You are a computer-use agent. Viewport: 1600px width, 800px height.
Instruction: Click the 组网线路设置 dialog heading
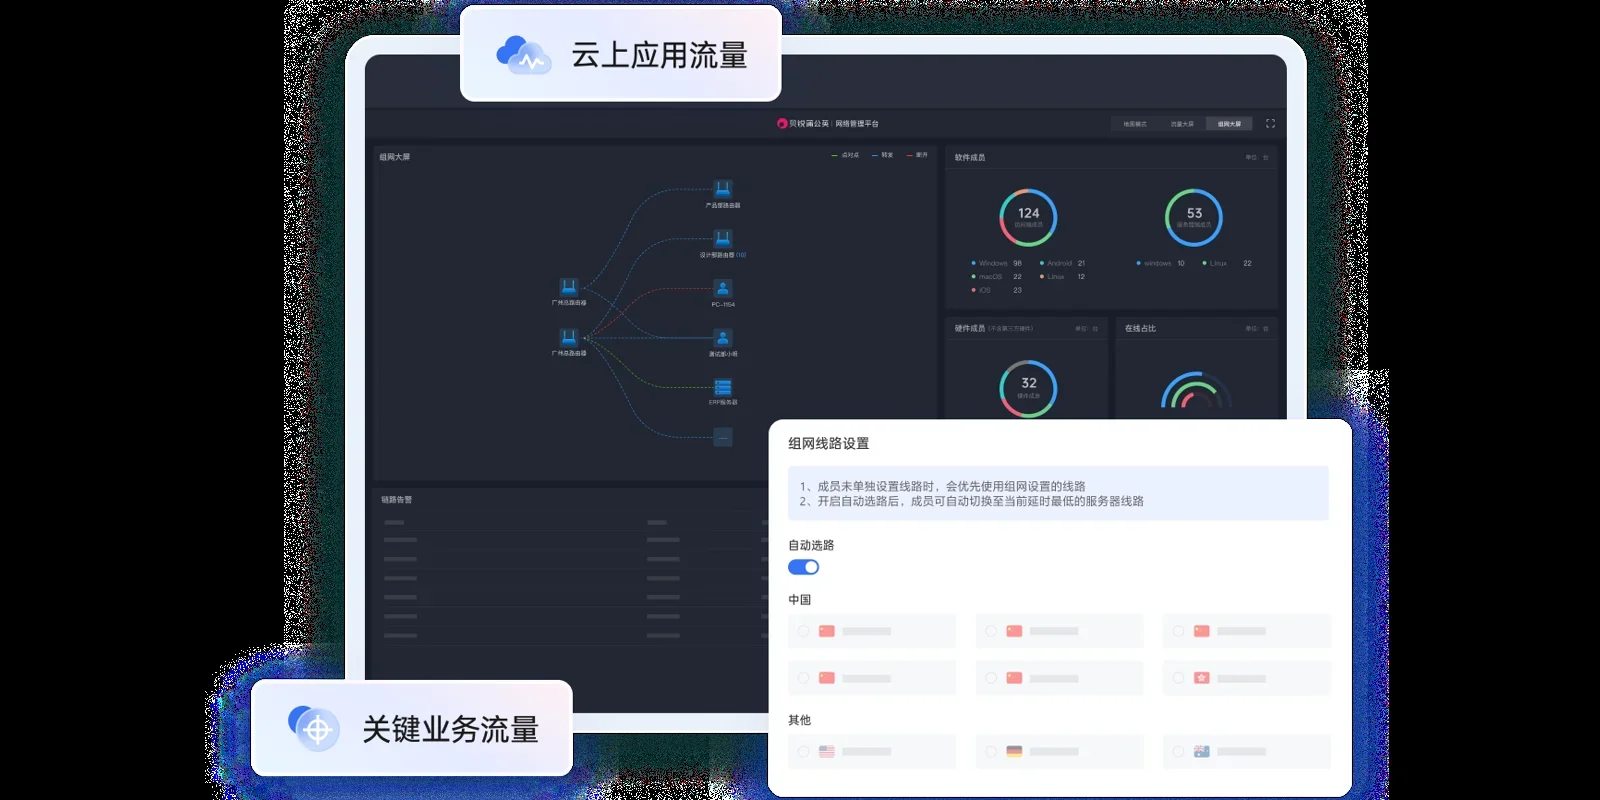point(829,443)
